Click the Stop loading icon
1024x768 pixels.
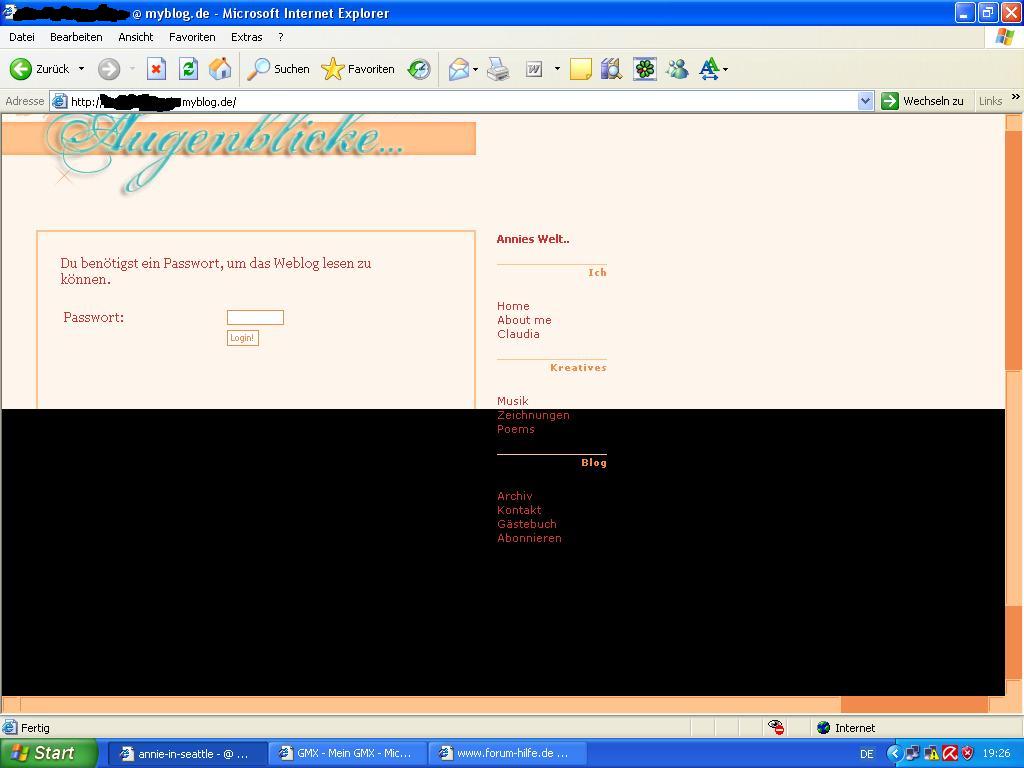coord(156,69)
